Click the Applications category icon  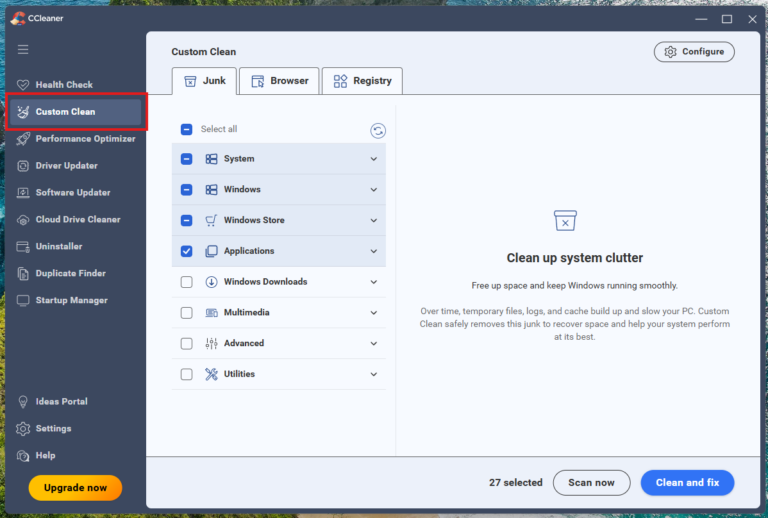coord(211,251)
